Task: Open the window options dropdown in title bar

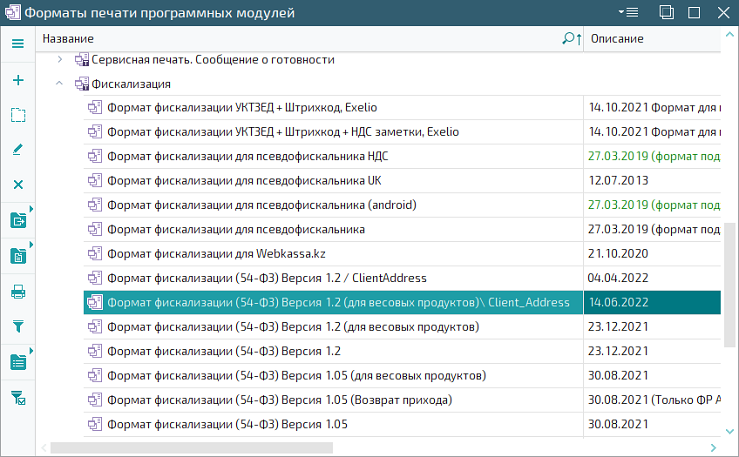Action: (x=628, y=12)
